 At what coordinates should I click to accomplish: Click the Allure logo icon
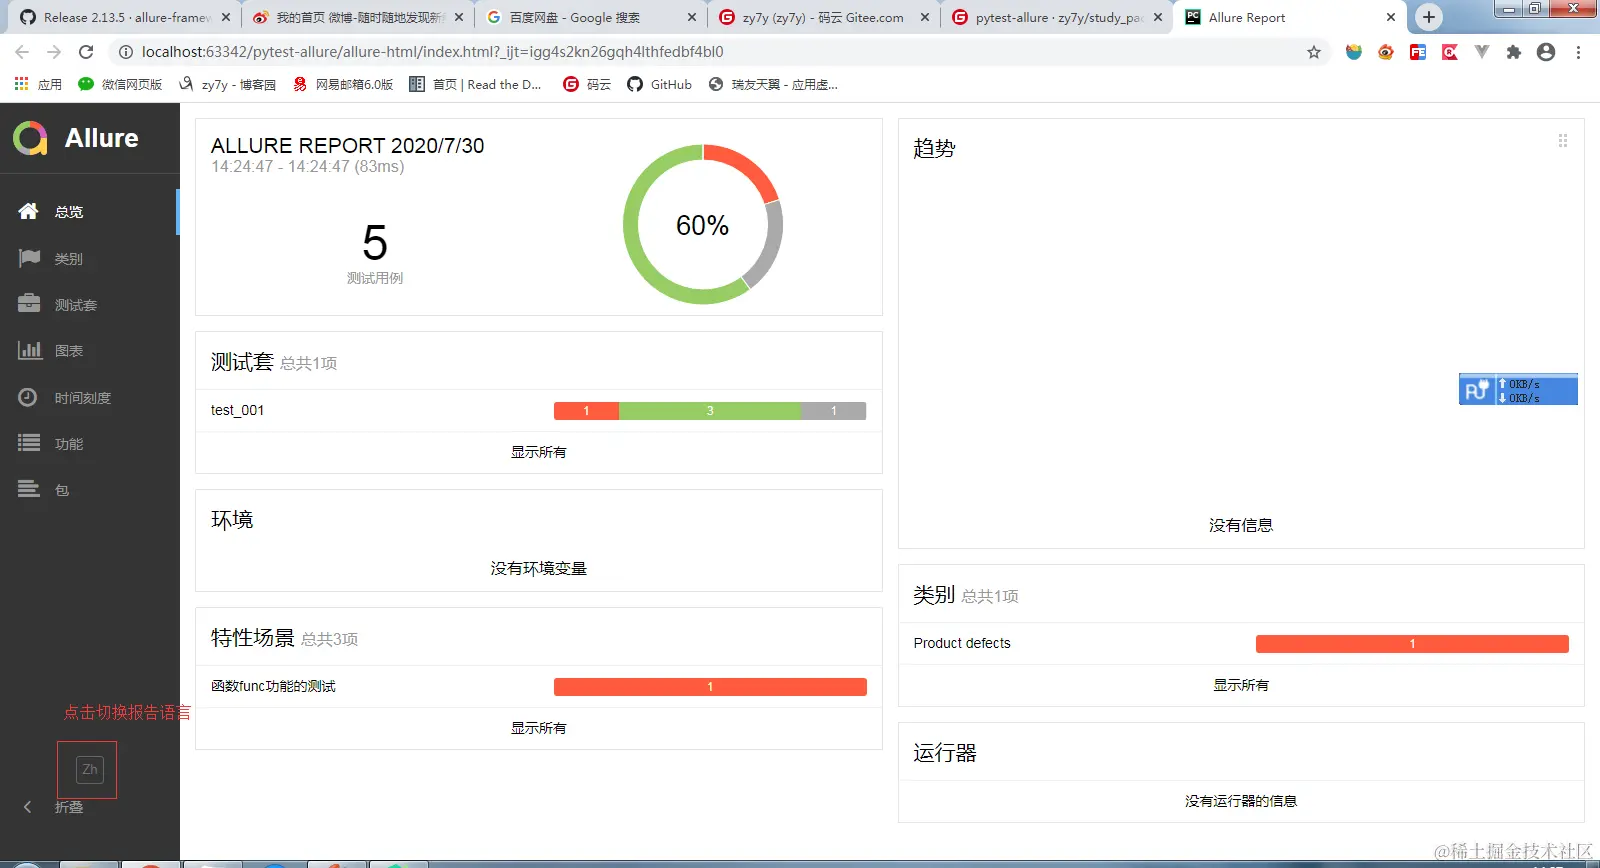(30, 138)
